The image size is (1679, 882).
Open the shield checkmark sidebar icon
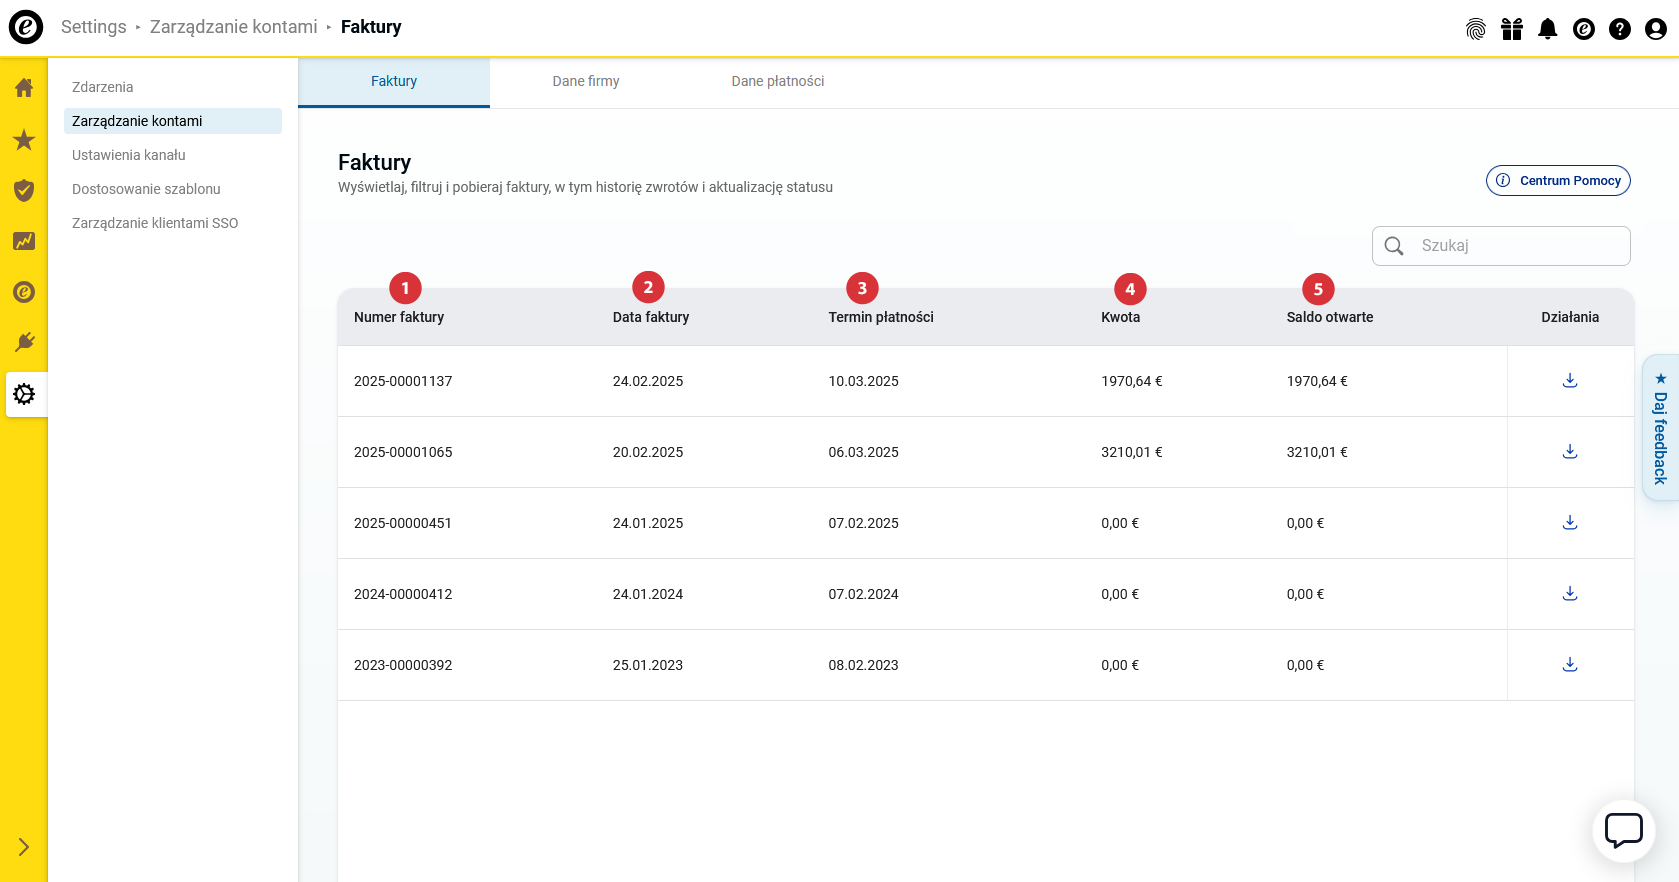point(24,190)
